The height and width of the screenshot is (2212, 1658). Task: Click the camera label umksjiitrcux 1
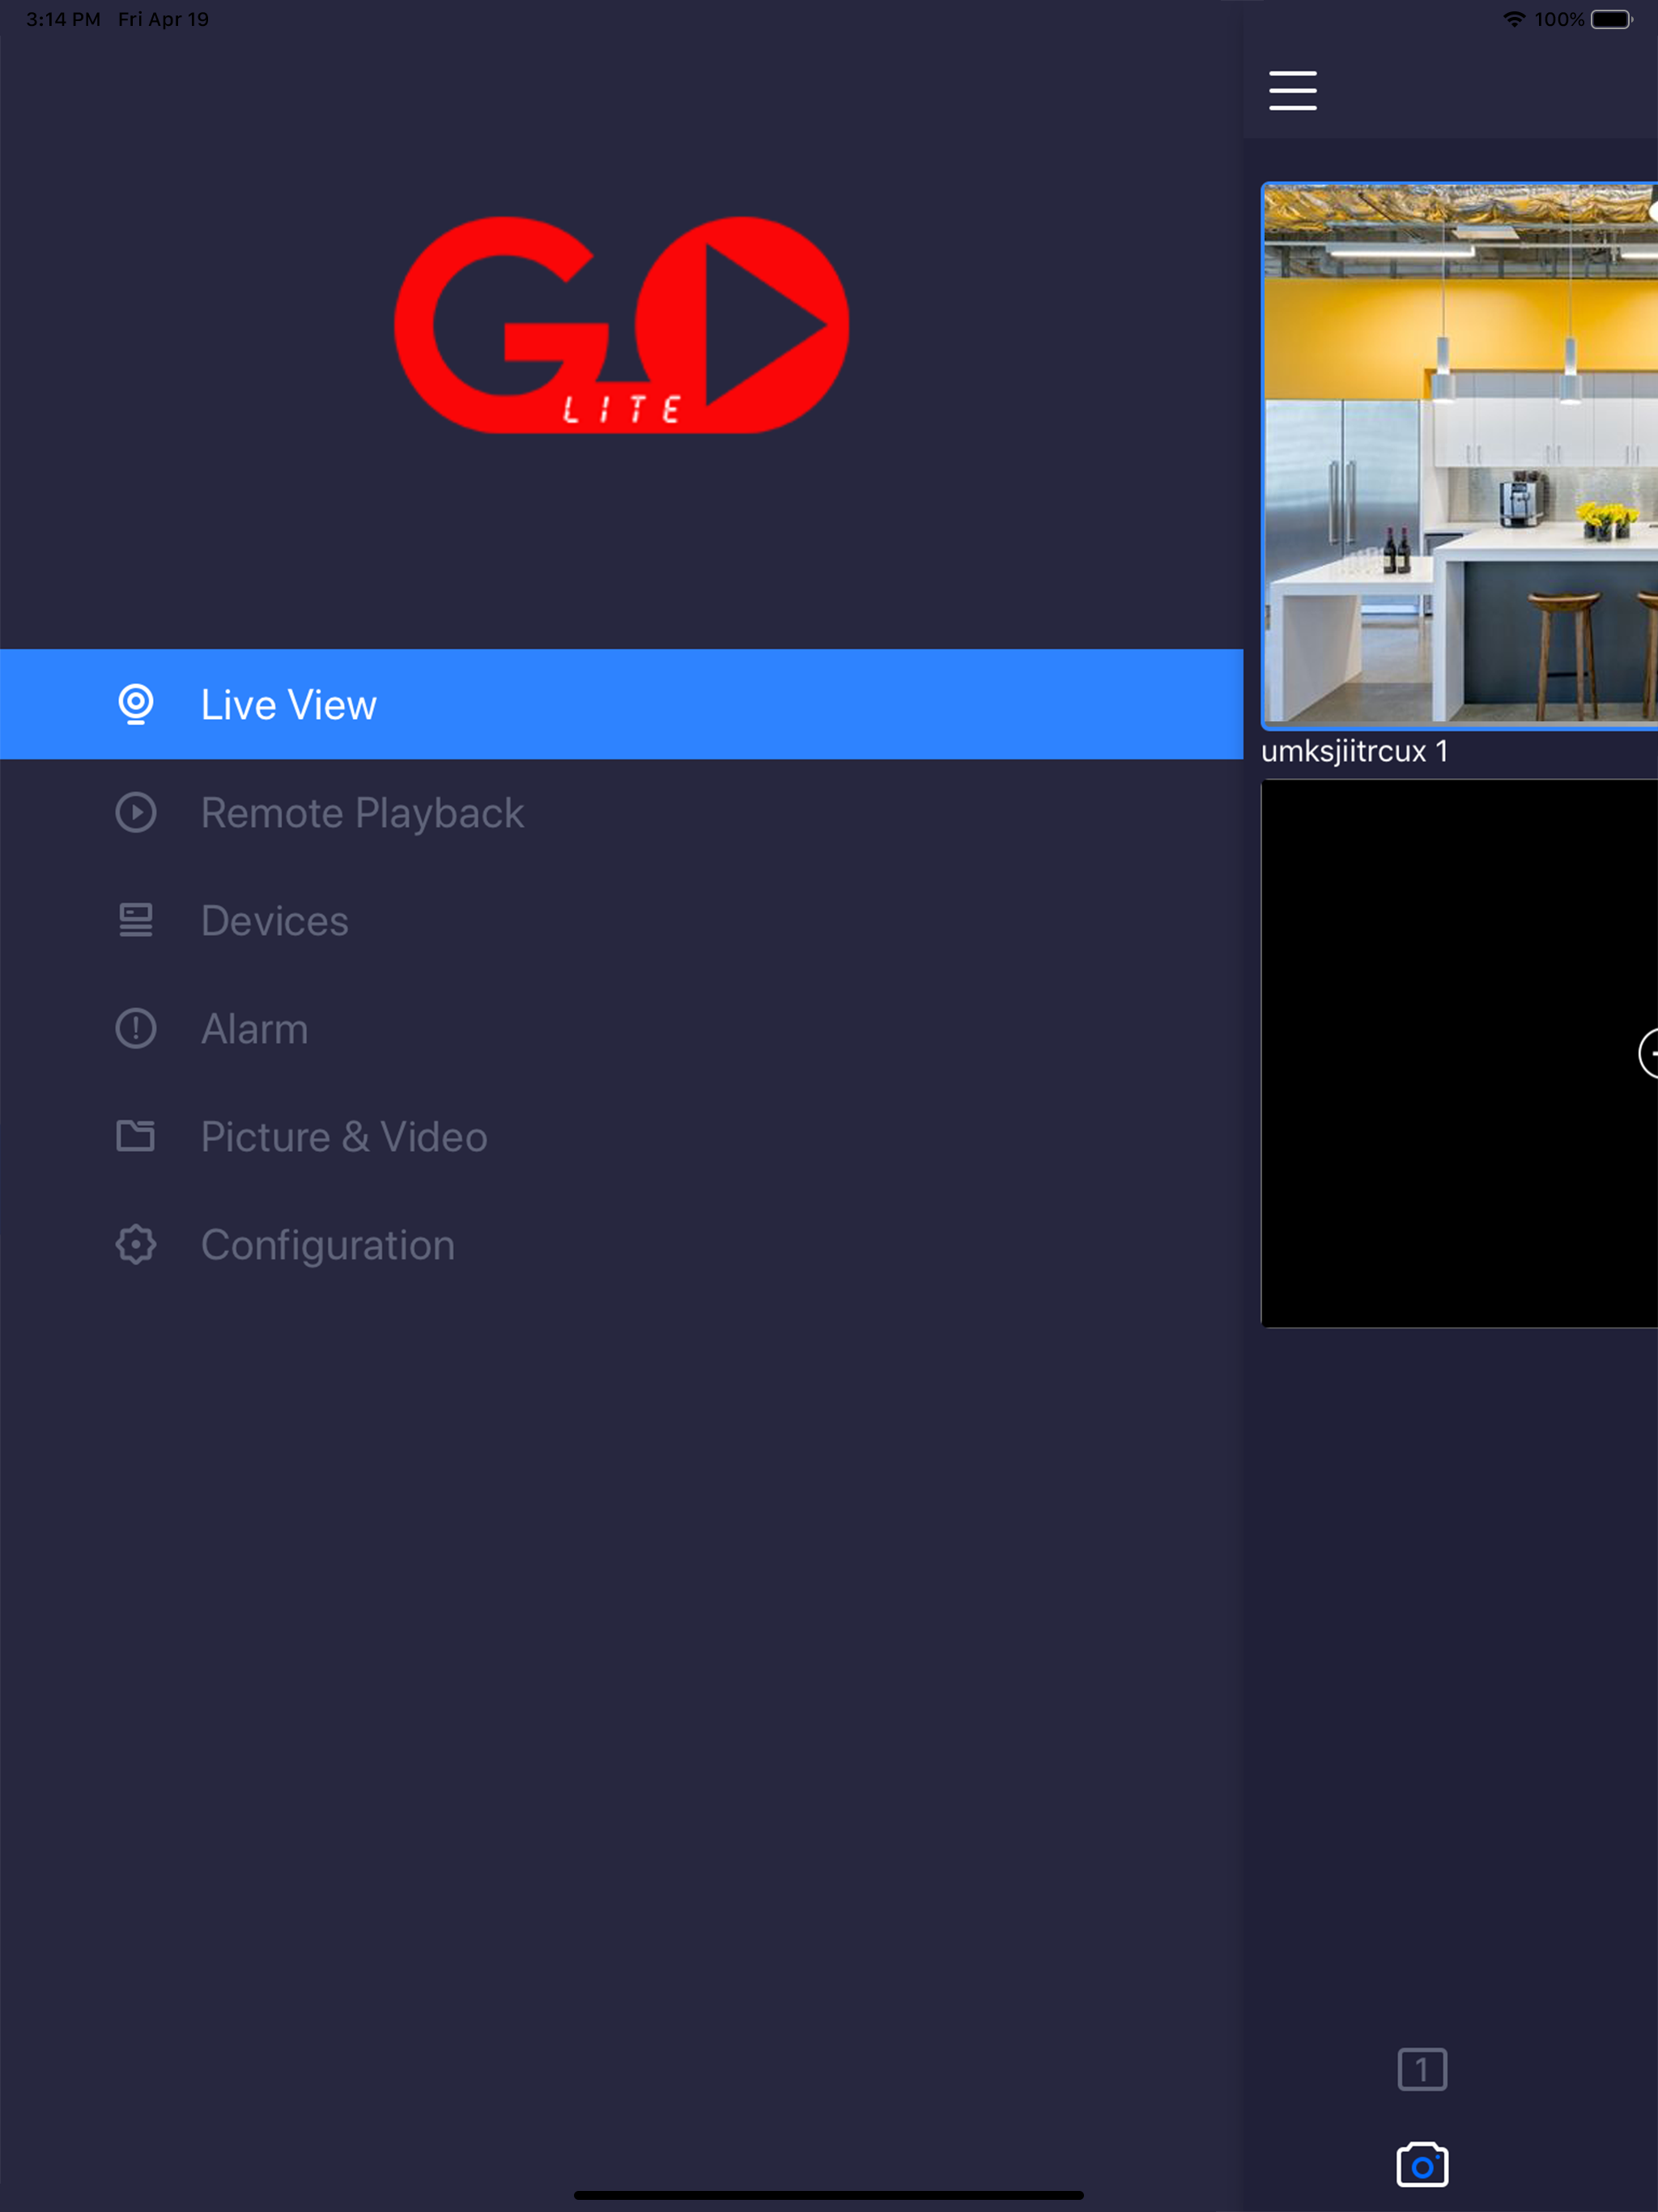tap(1354, 752)
